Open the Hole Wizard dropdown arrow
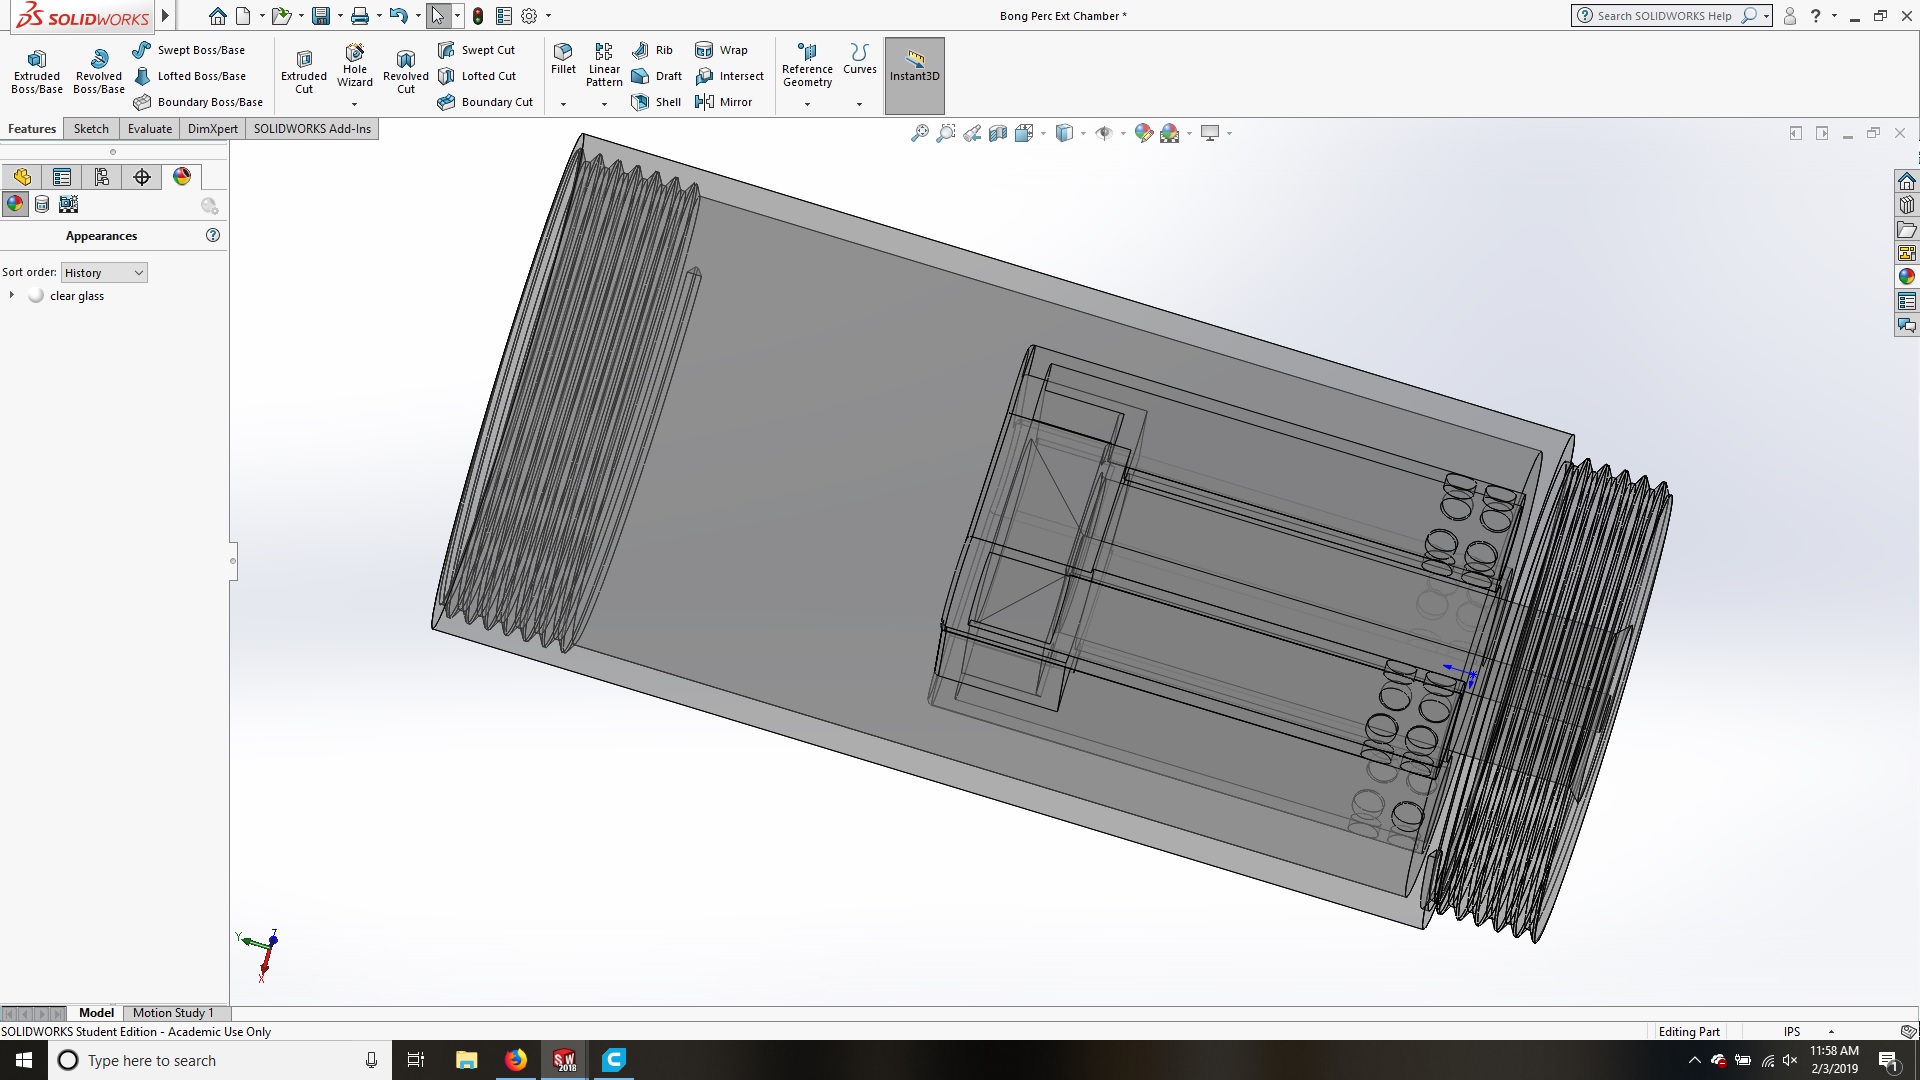This screenshot has width=1920, height=1080. pyautogui.click(x=354, y=104)
